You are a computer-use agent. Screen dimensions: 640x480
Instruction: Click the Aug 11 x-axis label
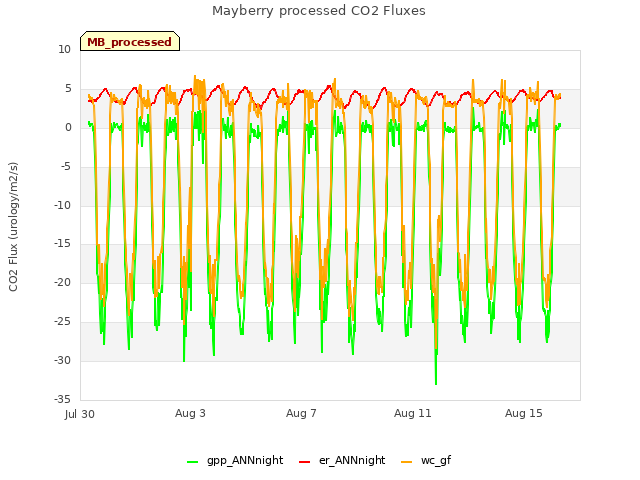click(x=412, y=413)
